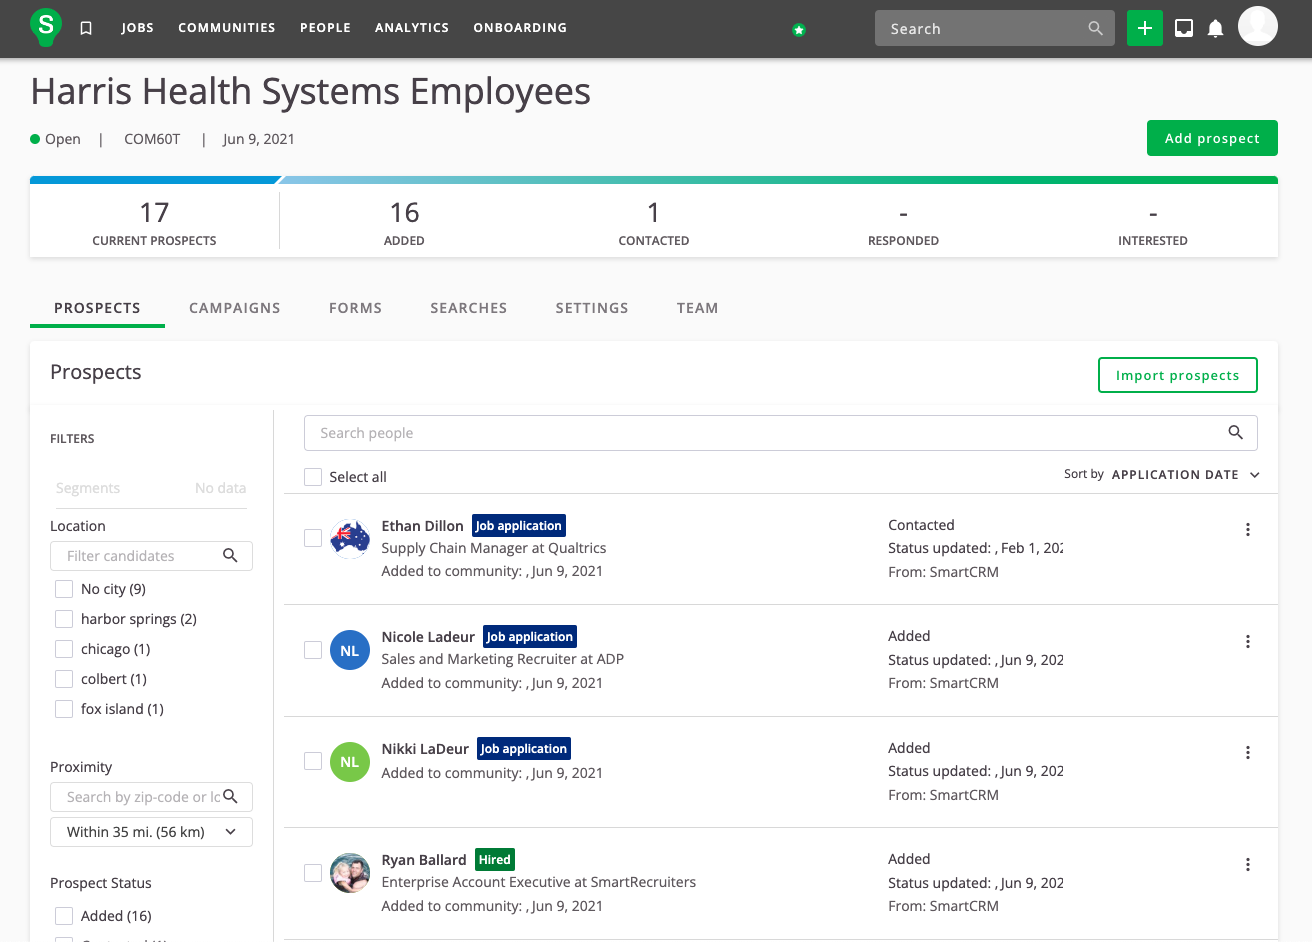The width and height of the screenshot is (1312, 942).
Task: Check the Added (16) status filter
Action: [64, 916]
